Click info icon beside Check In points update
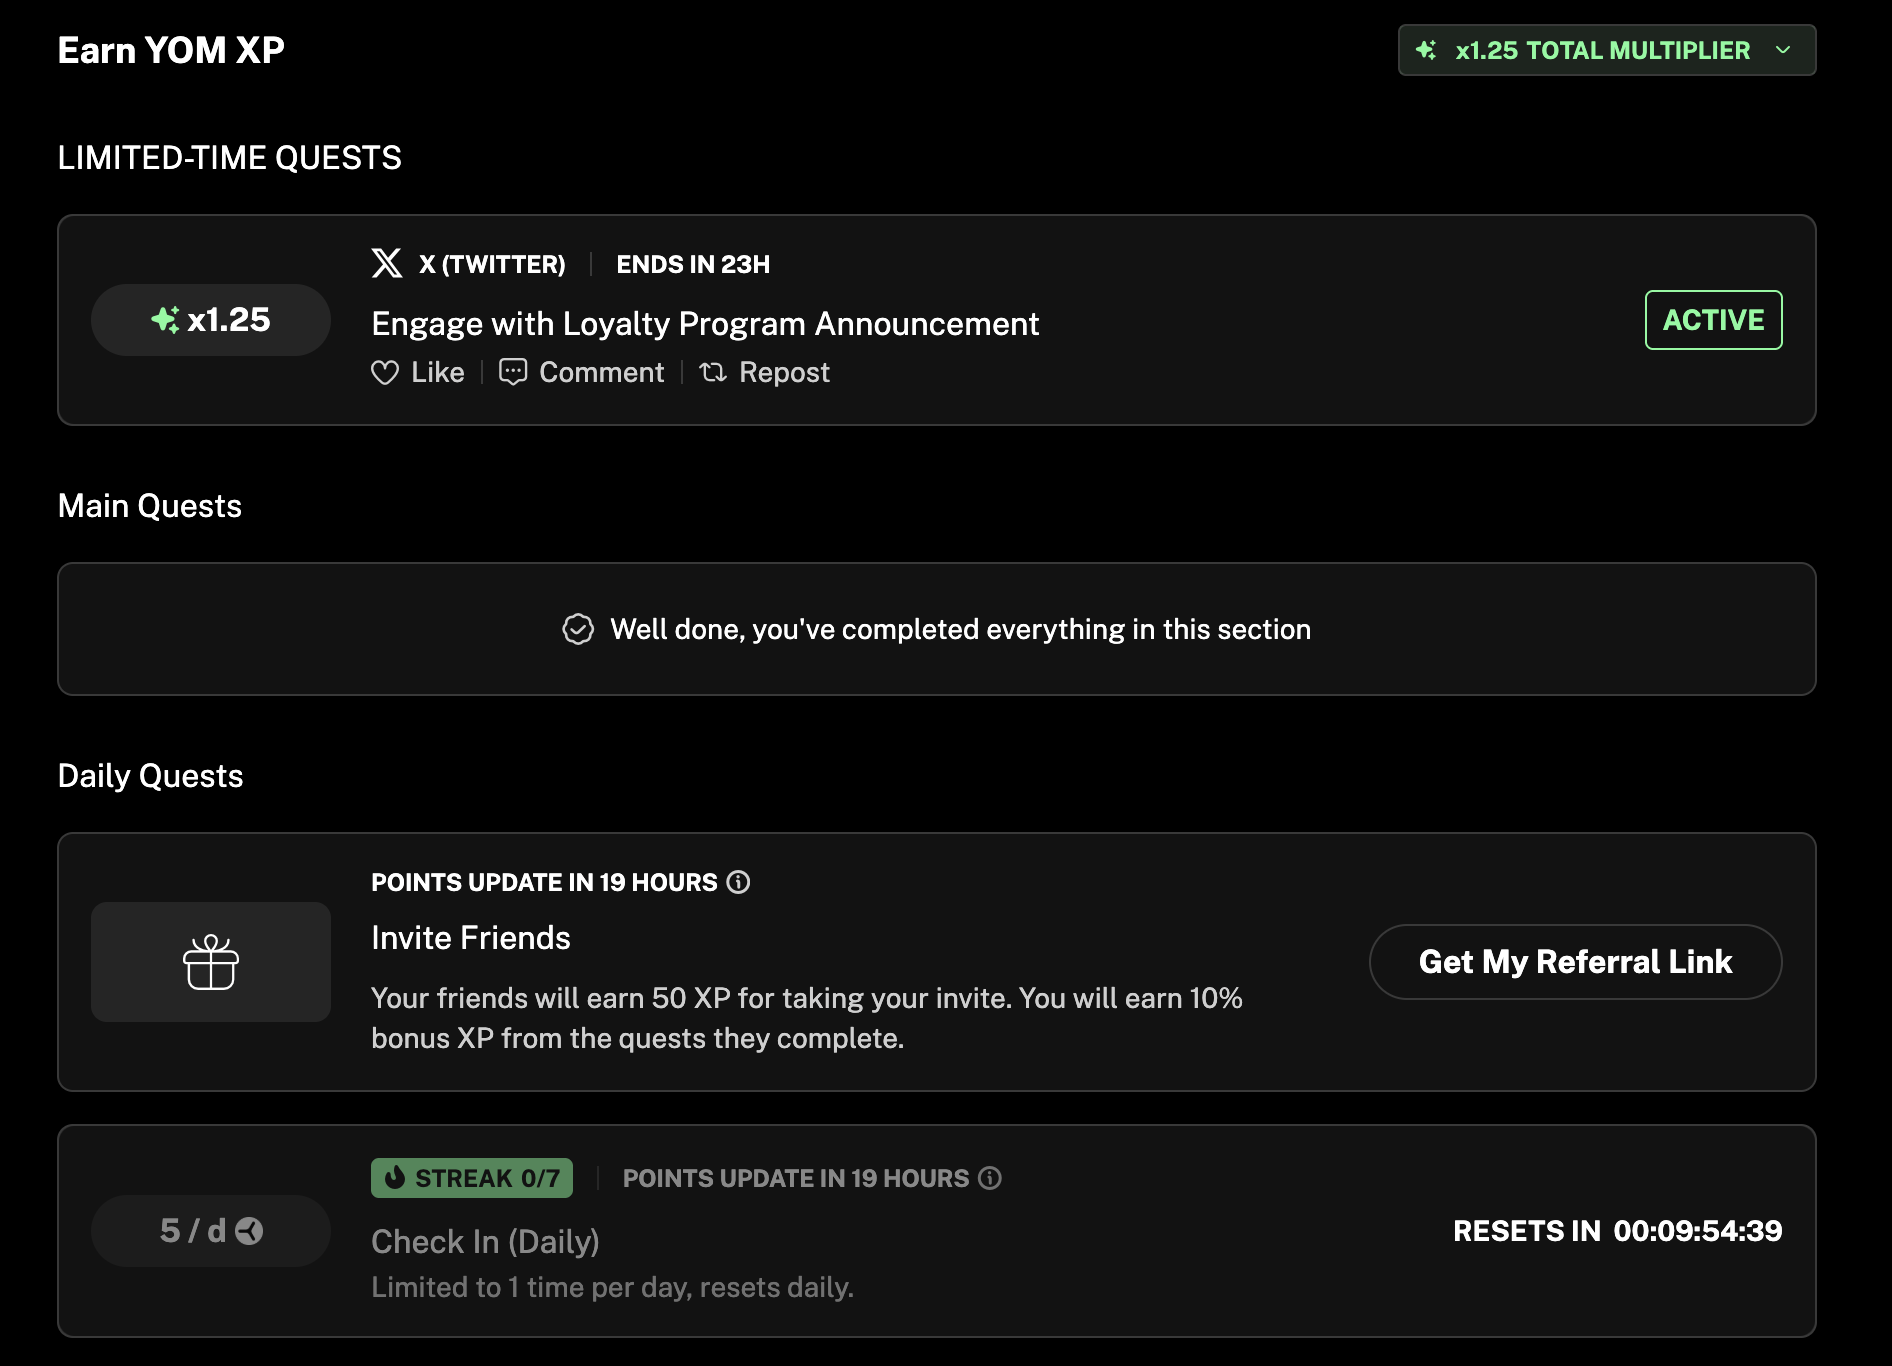This screenshot has width=1892, height=1366. [989, 1178]
